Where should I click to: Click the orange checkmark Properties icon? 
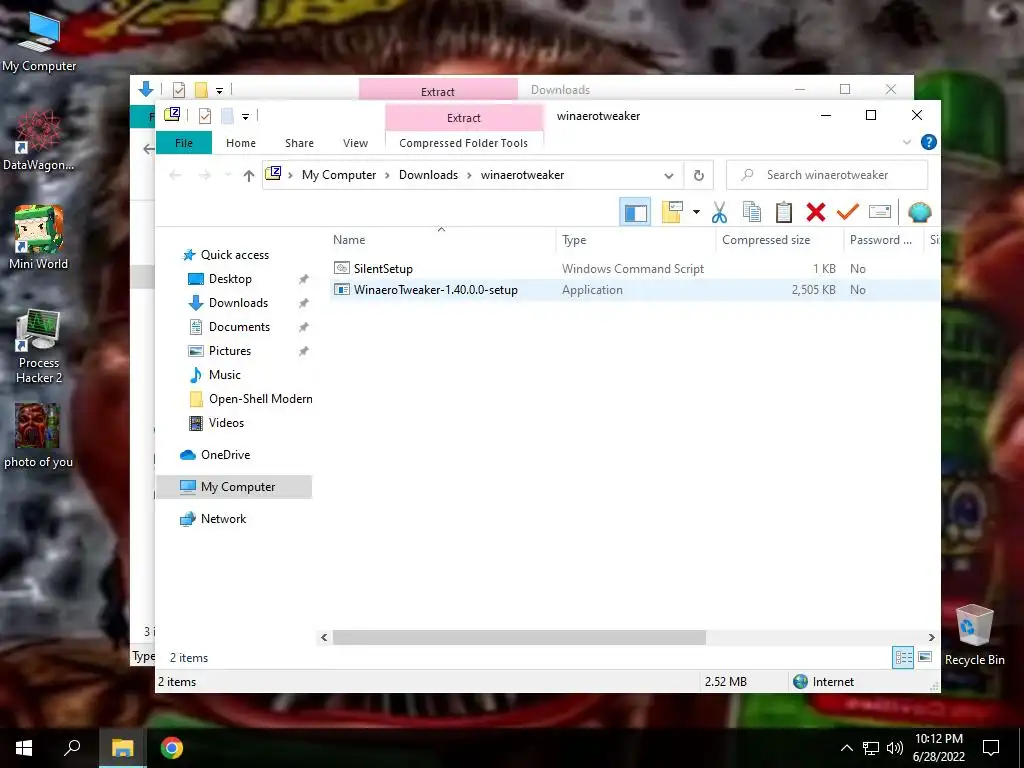click(x=848, y=212)
